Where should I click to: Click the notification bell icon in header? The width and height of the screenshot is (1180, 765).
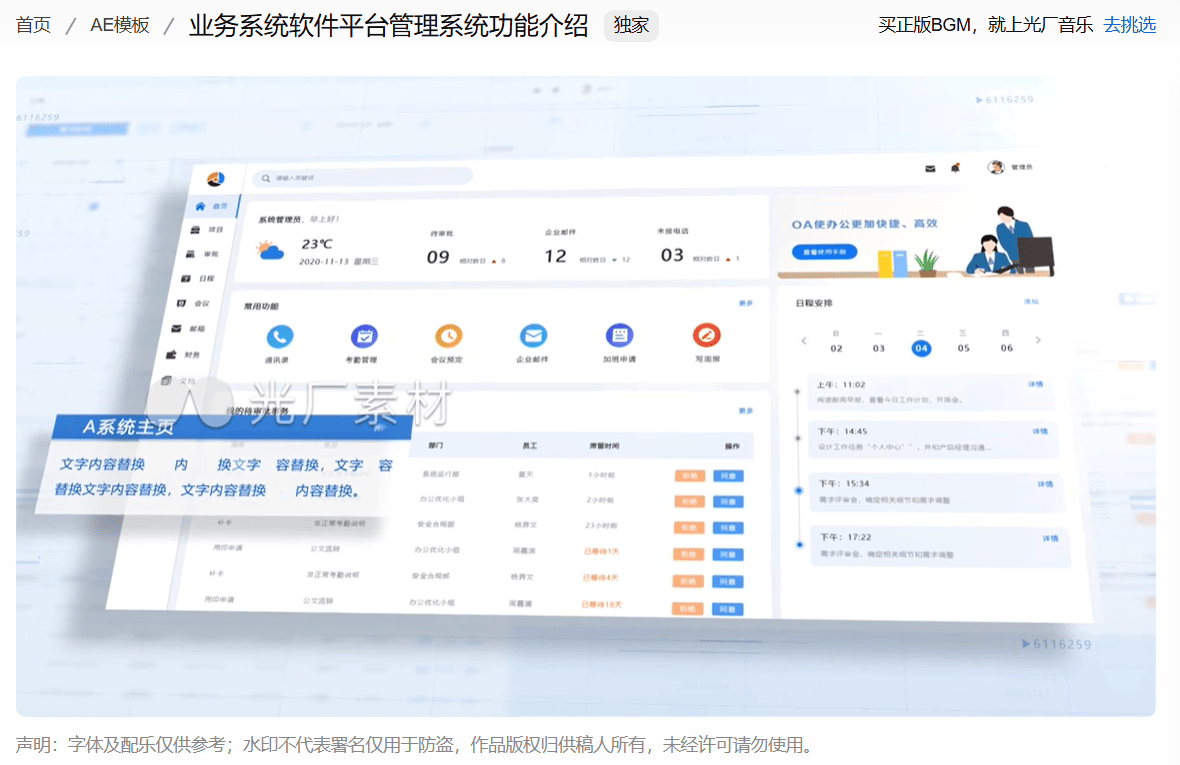pos(955,168)
